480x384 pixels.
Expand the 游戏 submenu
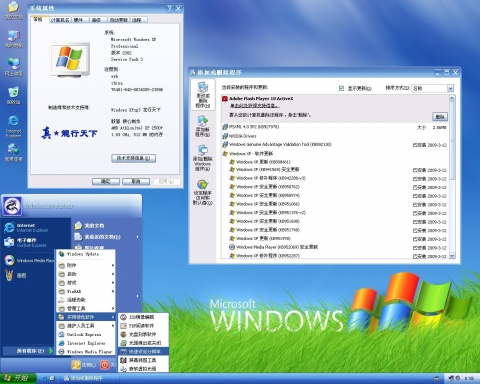86,283
